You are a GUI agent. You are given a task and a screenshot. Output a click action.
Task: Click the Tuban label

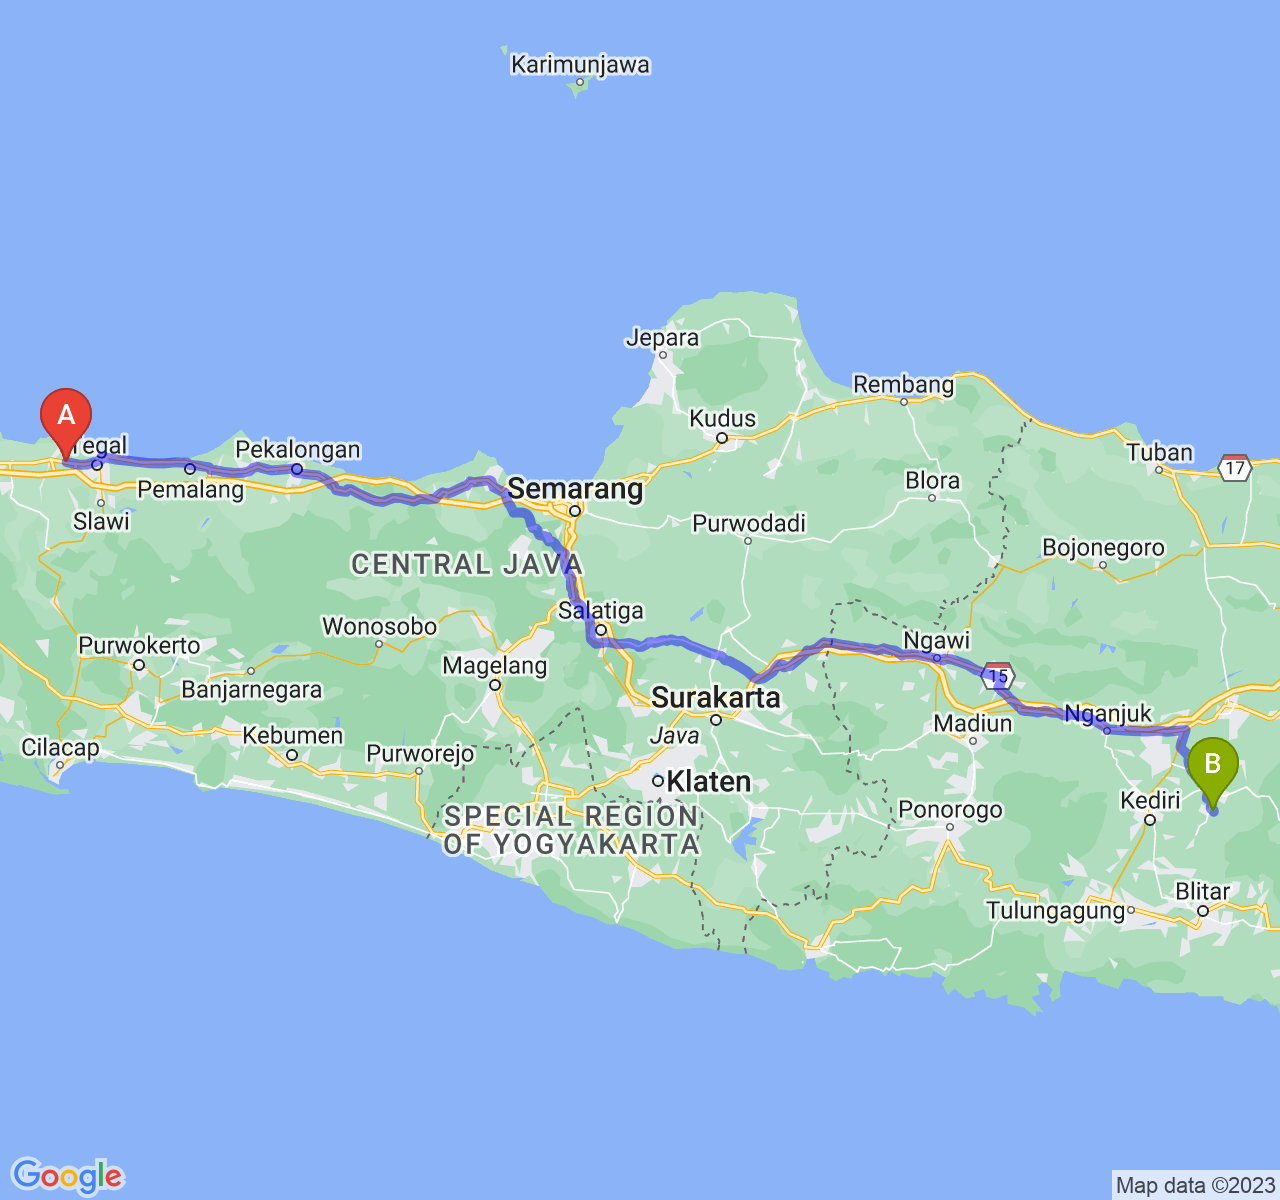1159,452
